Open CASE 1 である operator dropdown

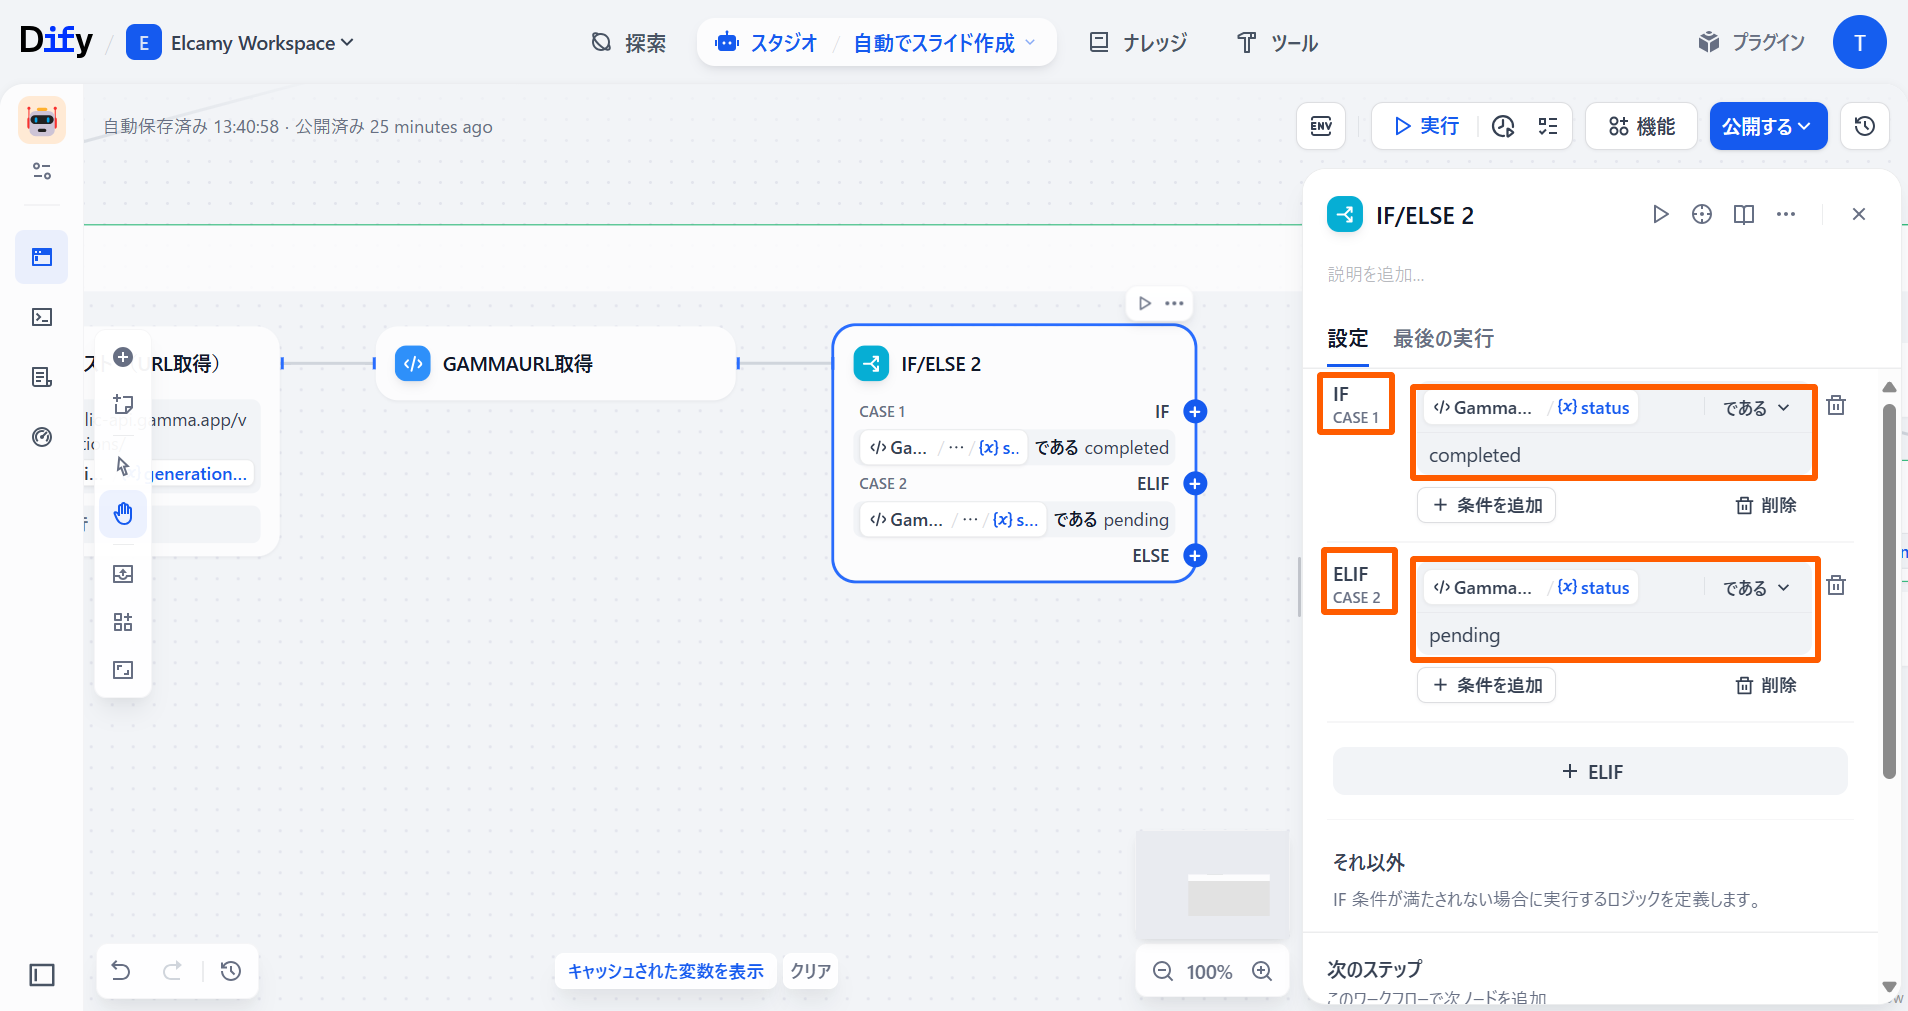1755,408
